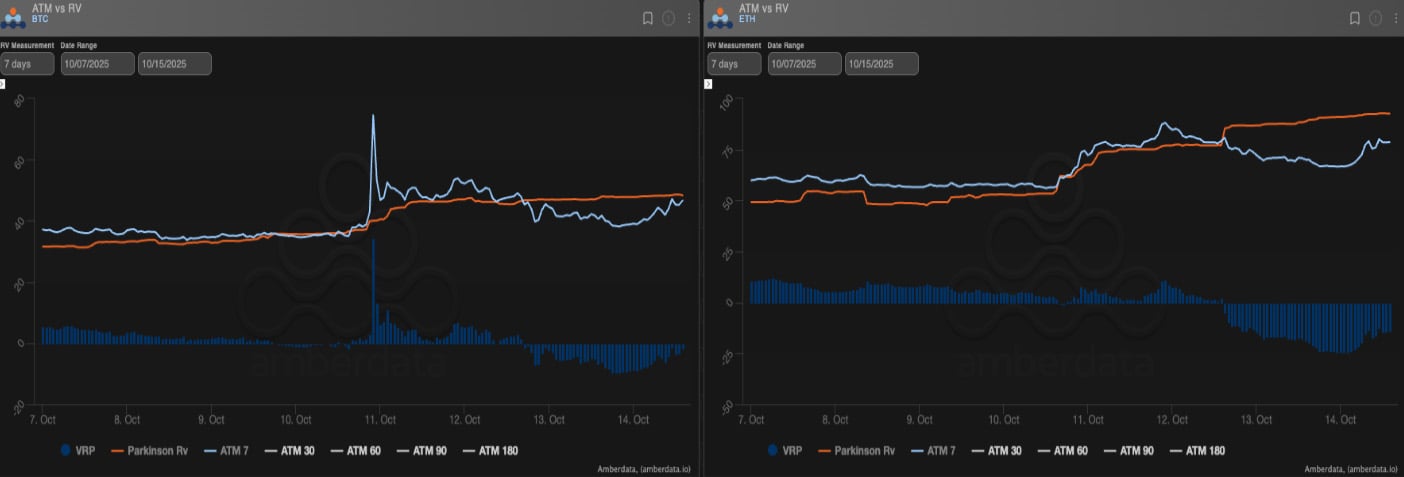The height and width of the screenshot is (477, 1404).
Task: Click info icon on ETH chart header
Action: click(x=1375, y=18)
